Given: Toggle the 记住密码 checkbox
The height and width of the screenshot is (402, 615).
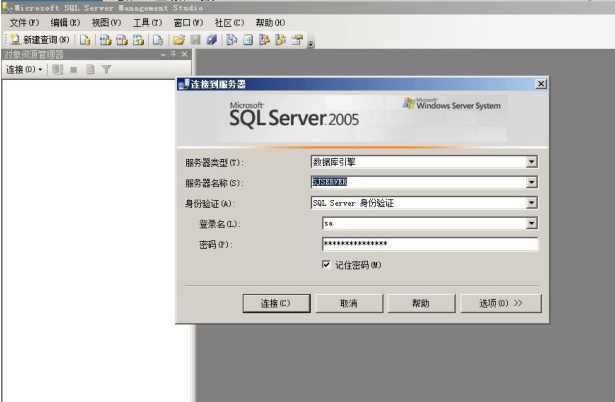Looking at the screenshot, I should (x=326, y=265).
